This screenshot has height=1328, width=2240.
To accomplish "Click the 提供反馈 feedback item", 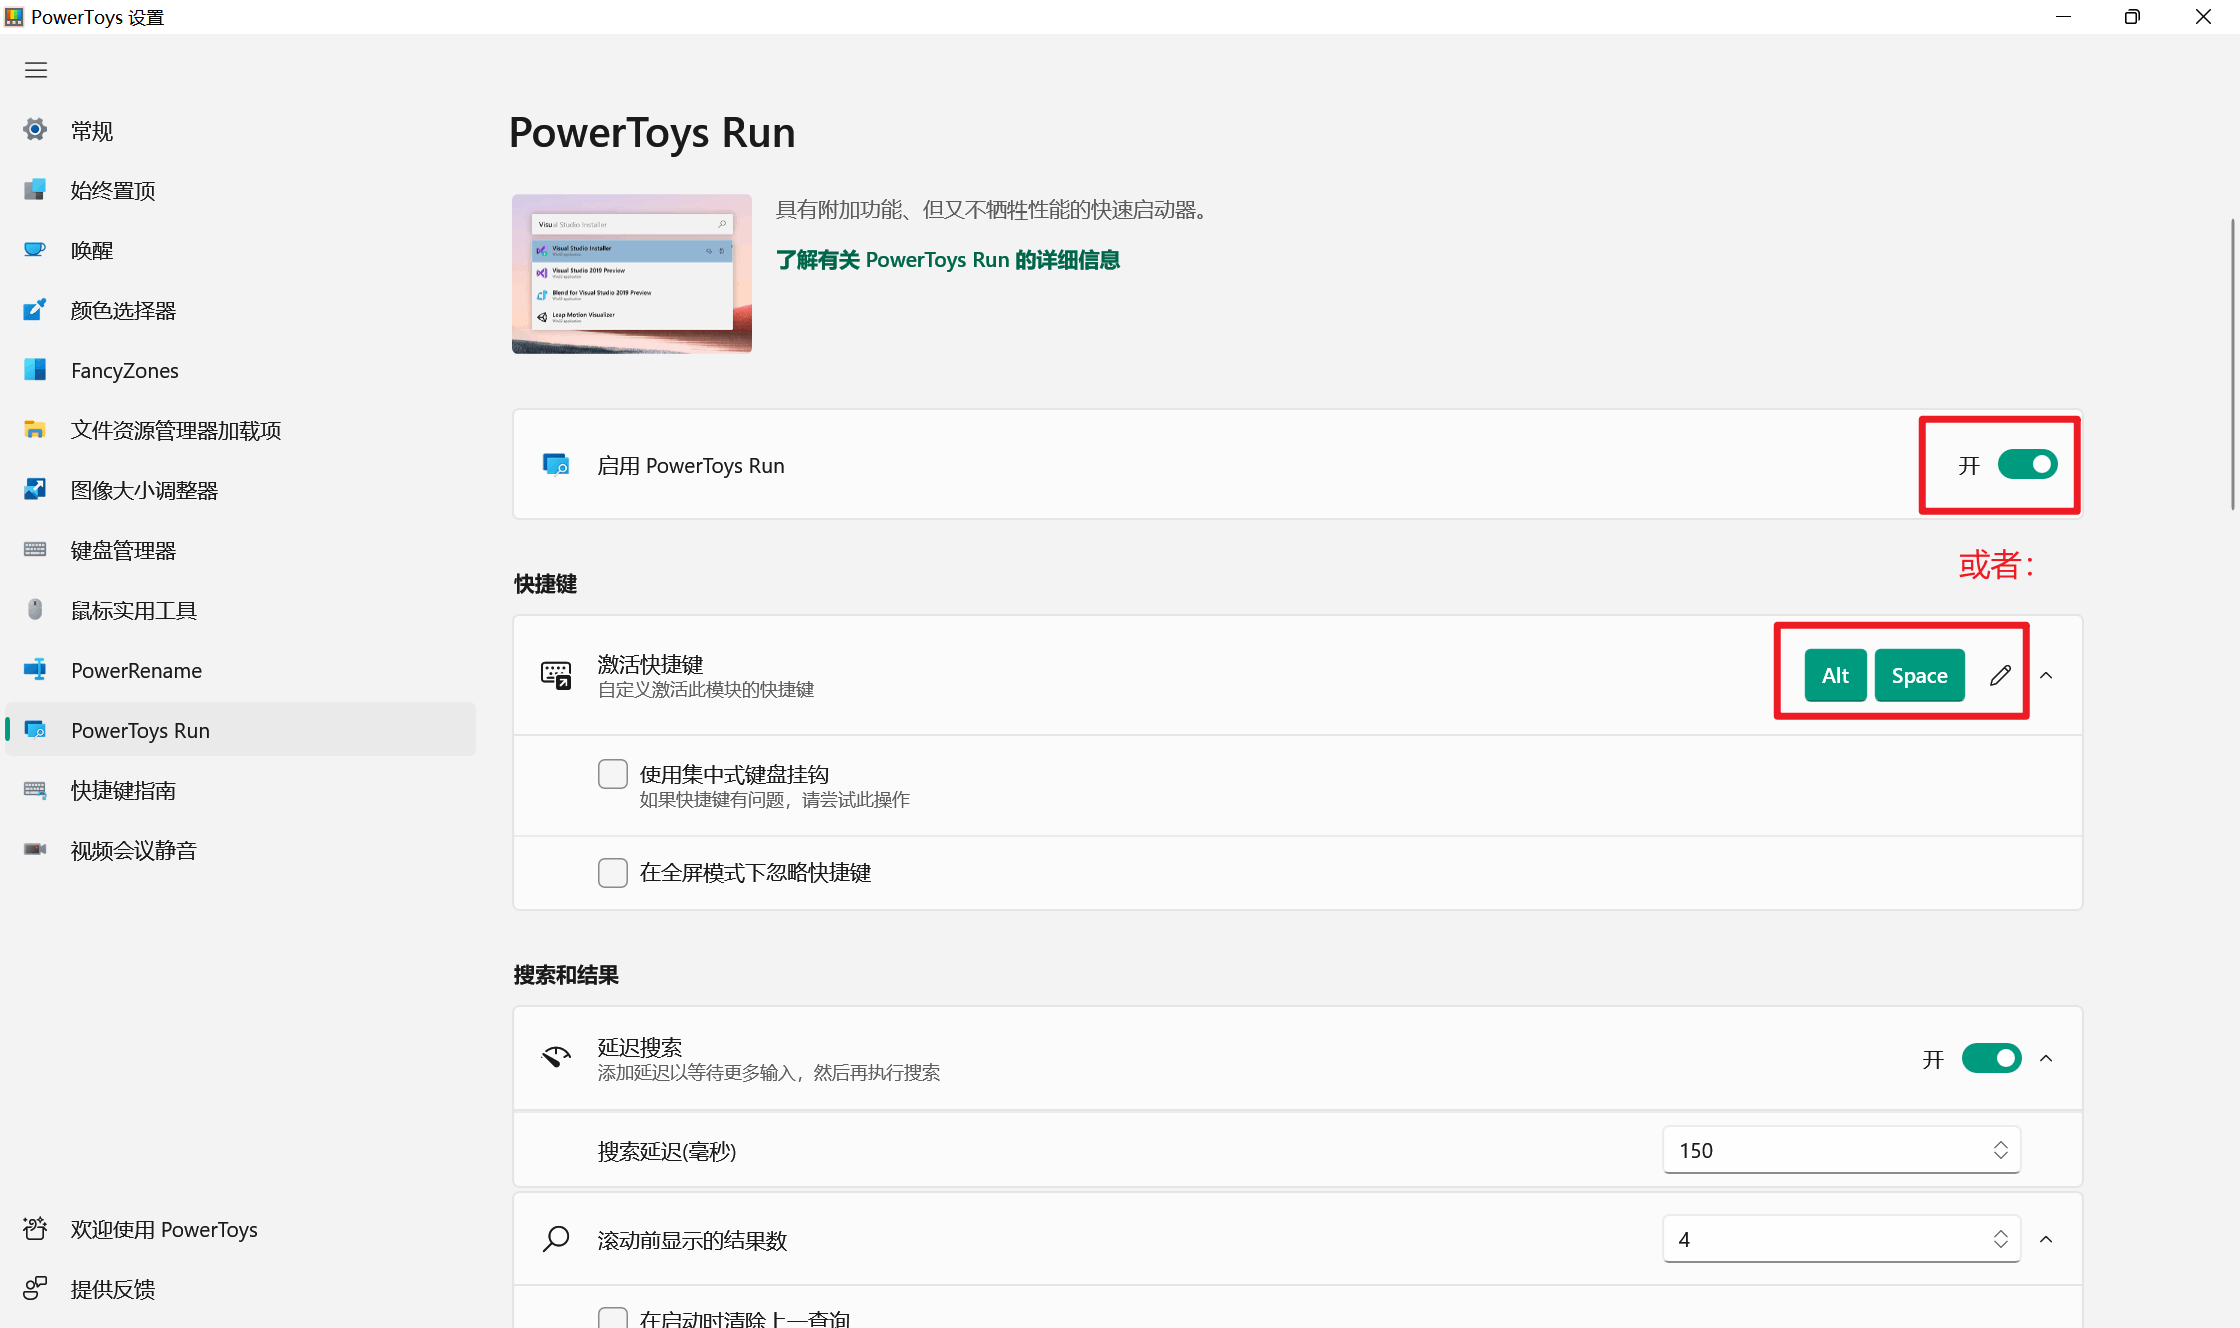I will click(x=112, y=1289).
